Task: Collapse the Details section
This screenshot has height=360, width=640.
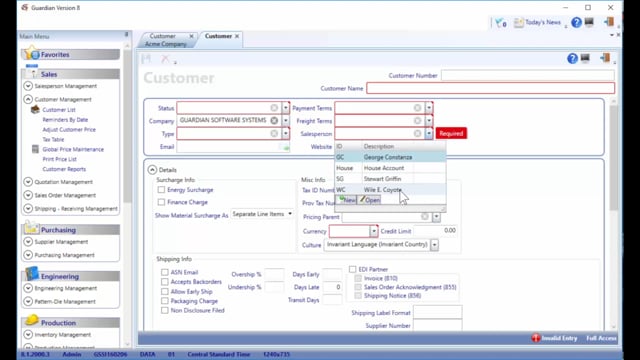Action: (x=152, y=170)
